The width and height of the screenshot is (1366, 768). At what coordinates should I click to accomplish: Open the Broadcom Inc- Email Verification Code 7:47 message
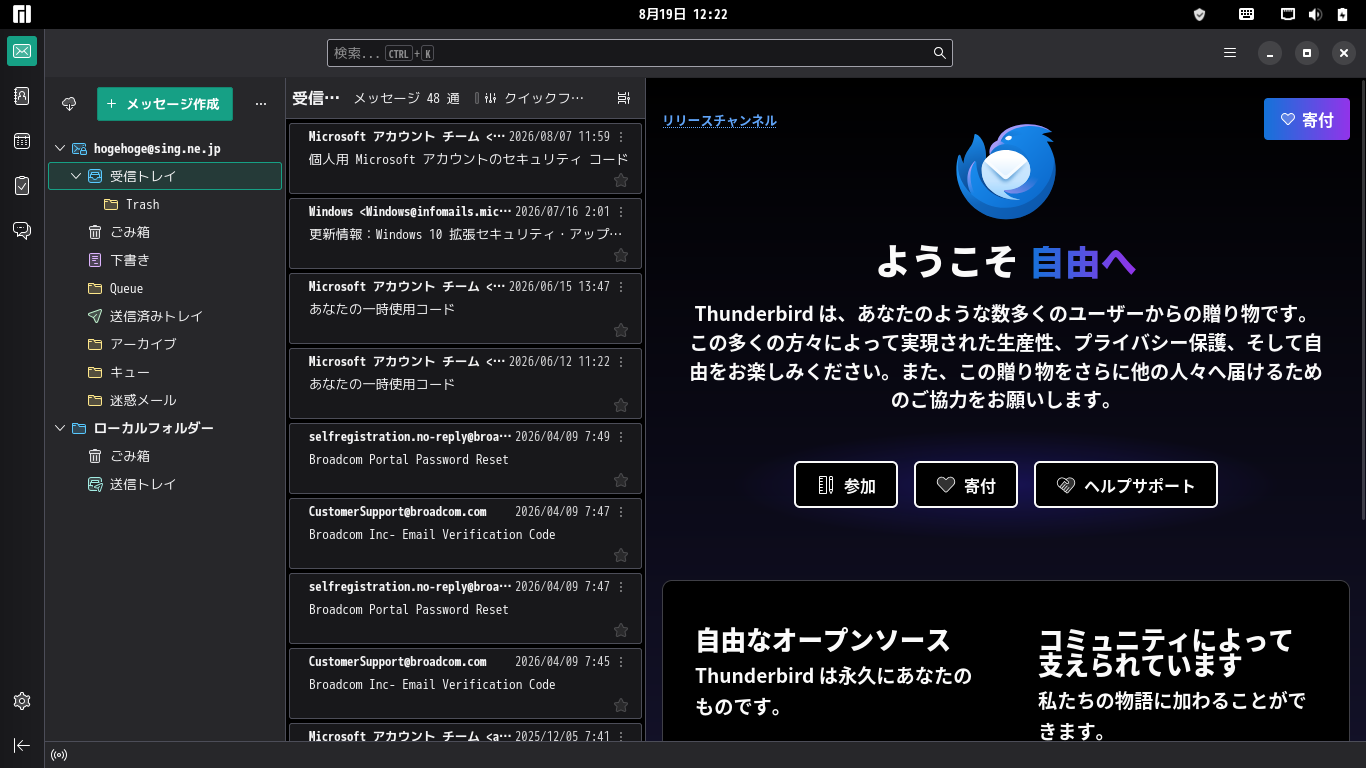[465, 534]
